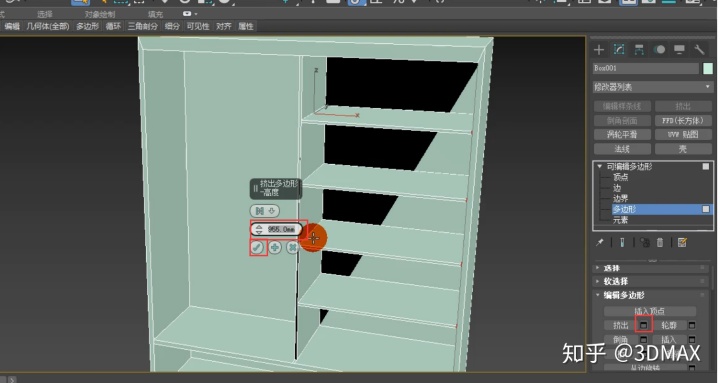Click the 965.0mm height value field
720x383 pixels.
pyautogui.click(x=281, y=229)
